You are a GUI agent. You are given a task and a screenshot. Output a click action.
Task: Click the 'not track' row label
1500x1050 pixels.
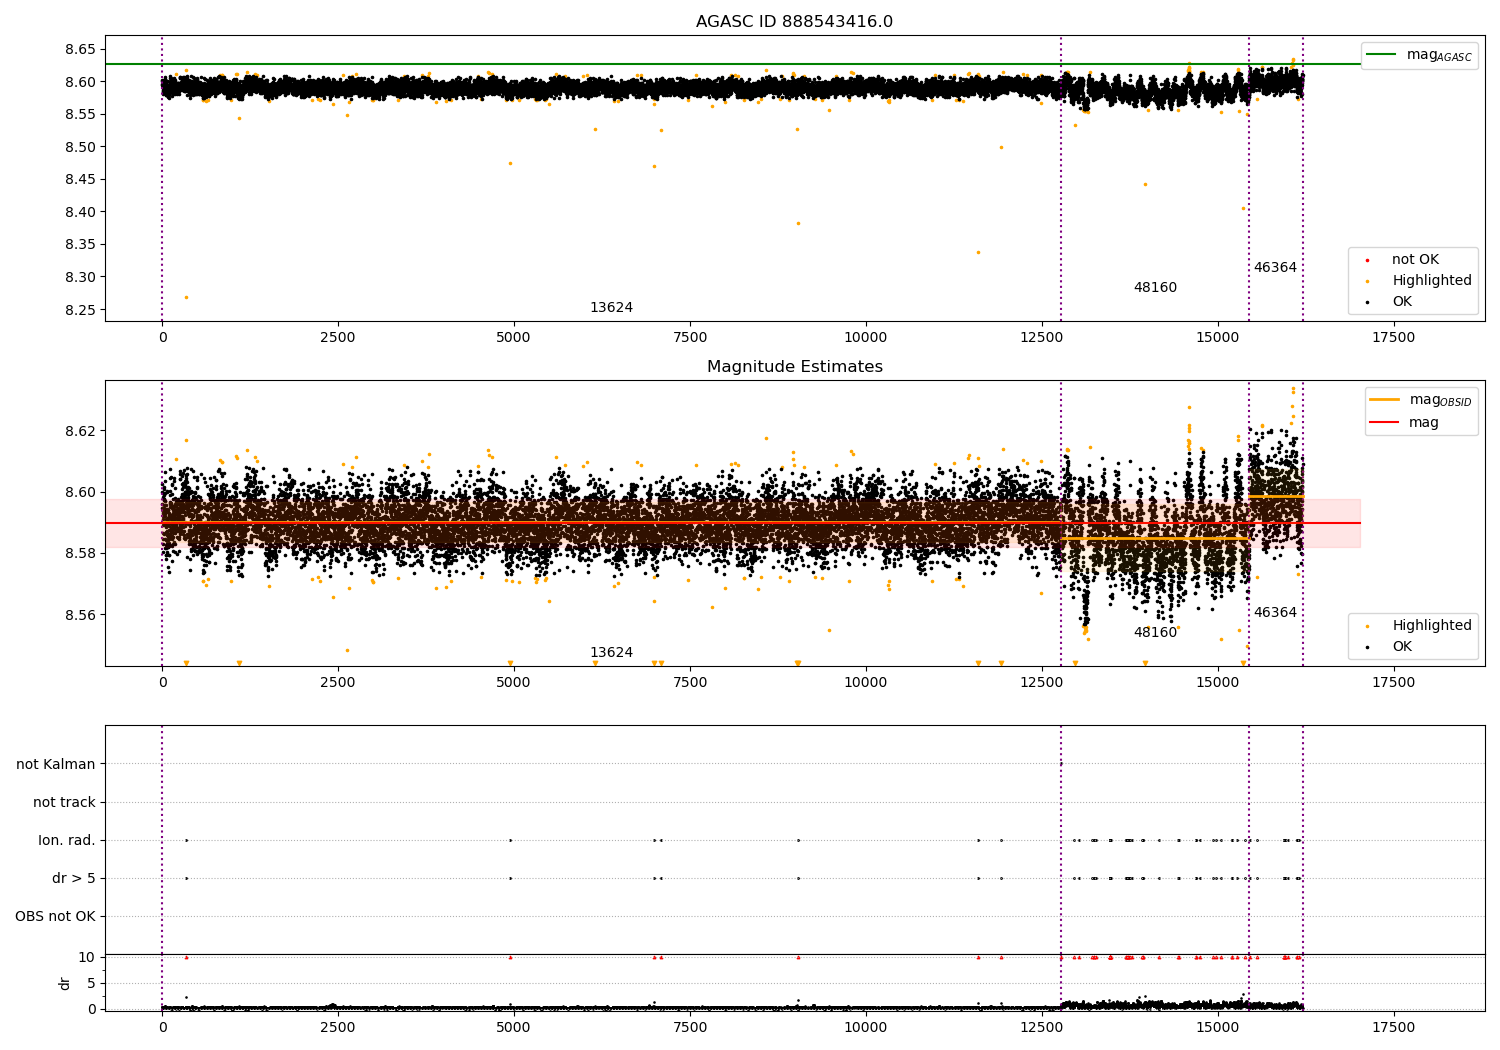(64, 802)
